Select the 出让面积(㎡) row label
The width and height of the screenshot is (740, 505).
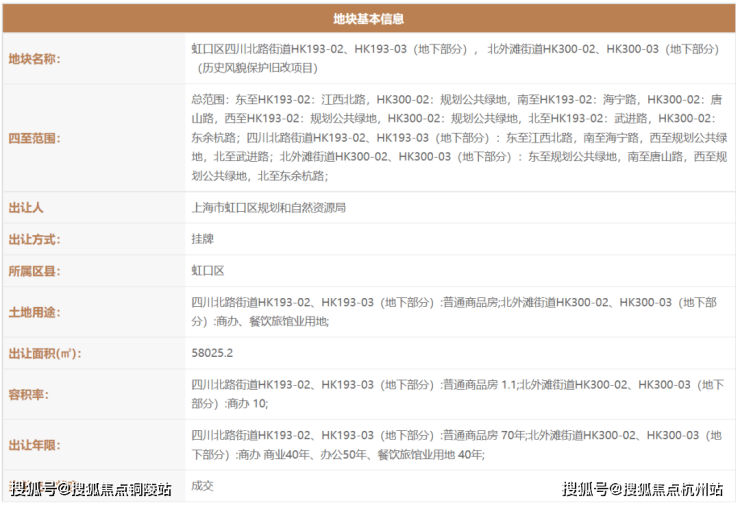(44, 353)
